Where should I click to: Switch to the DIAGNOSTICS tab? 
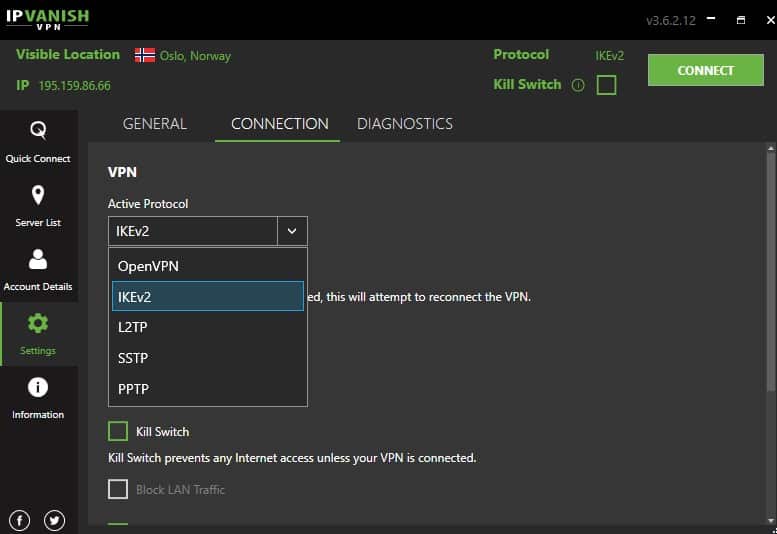[x=405, y=124]
